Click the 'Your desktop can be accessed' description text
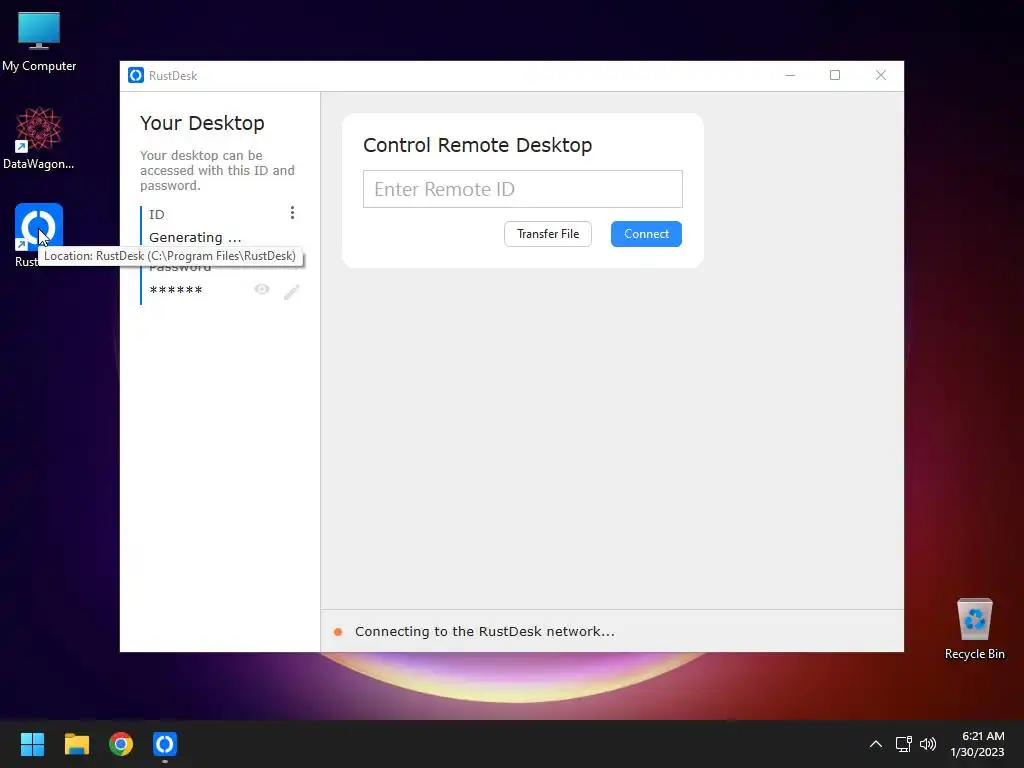This screenshot has height=768, width=1024. pos(217,170)
